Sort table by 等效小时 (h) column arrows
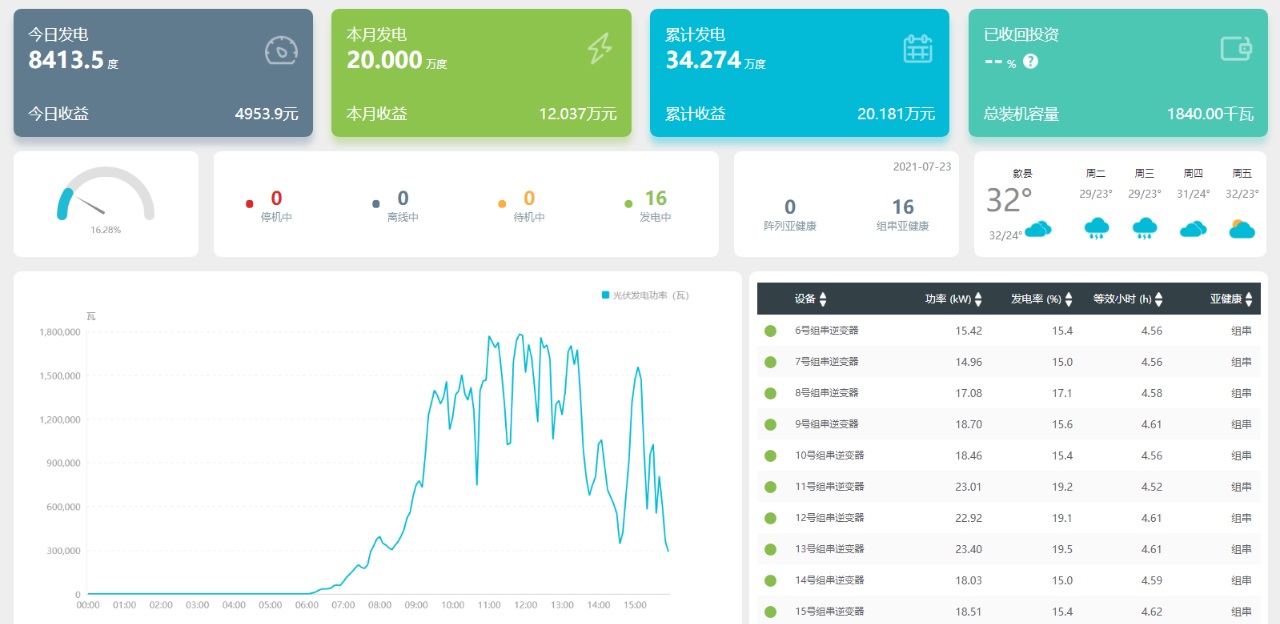Screen dimensions: 1280x624 [1159, 299]
